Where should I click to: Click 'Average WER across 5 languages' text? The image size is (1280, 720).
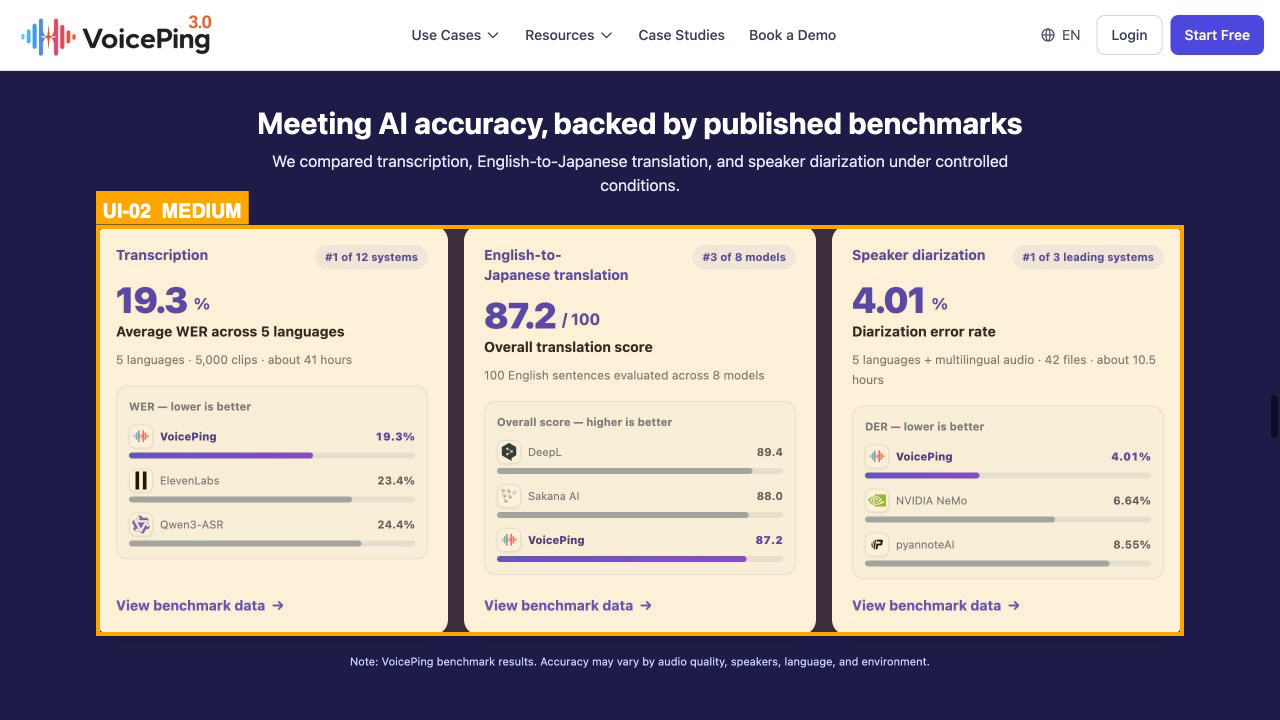(x=230, y=332)
